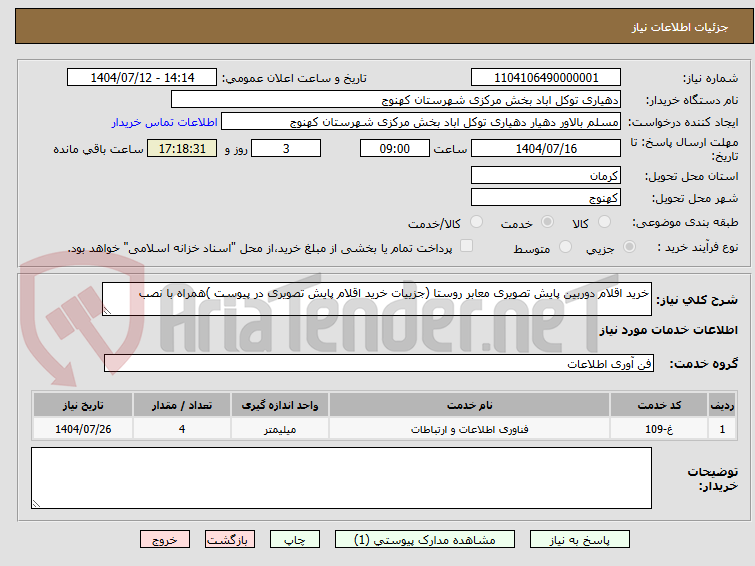Click the announcement date field 1404/07/12 - 14:14
This screenshot has height=566, width=755.
[142, 78]
